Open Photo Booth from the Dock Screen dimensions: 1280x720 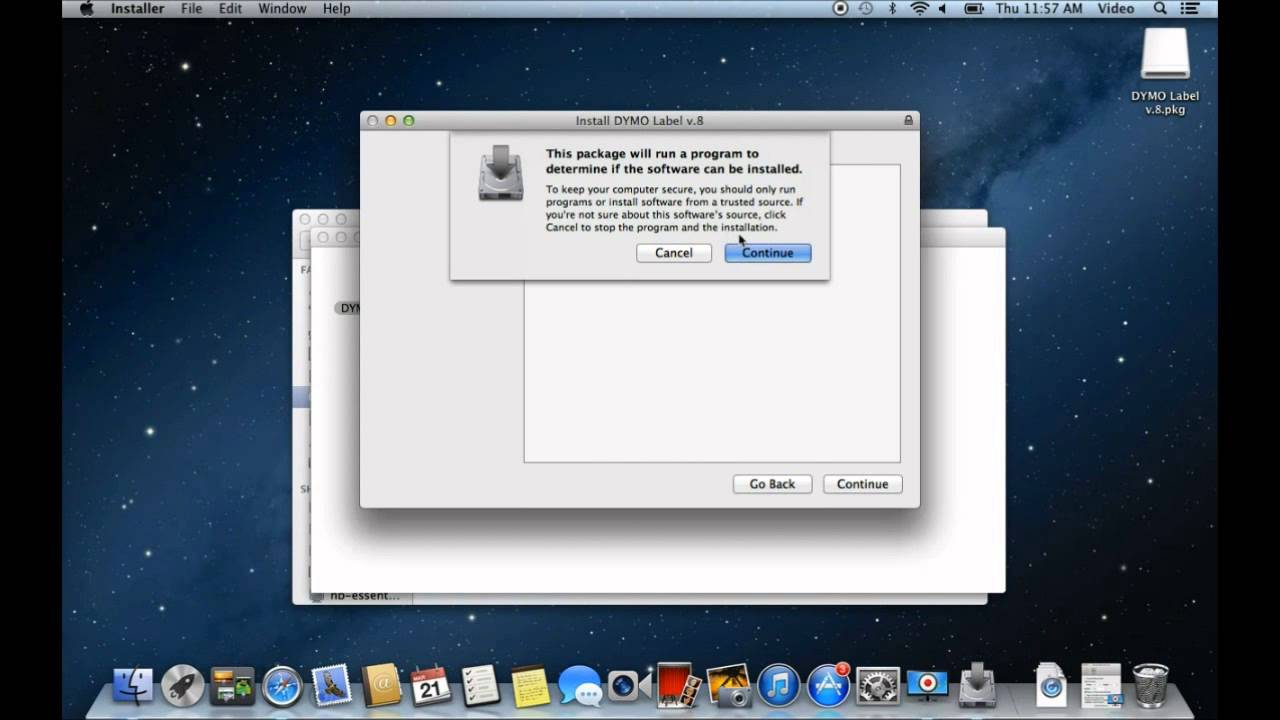point(679,686)
